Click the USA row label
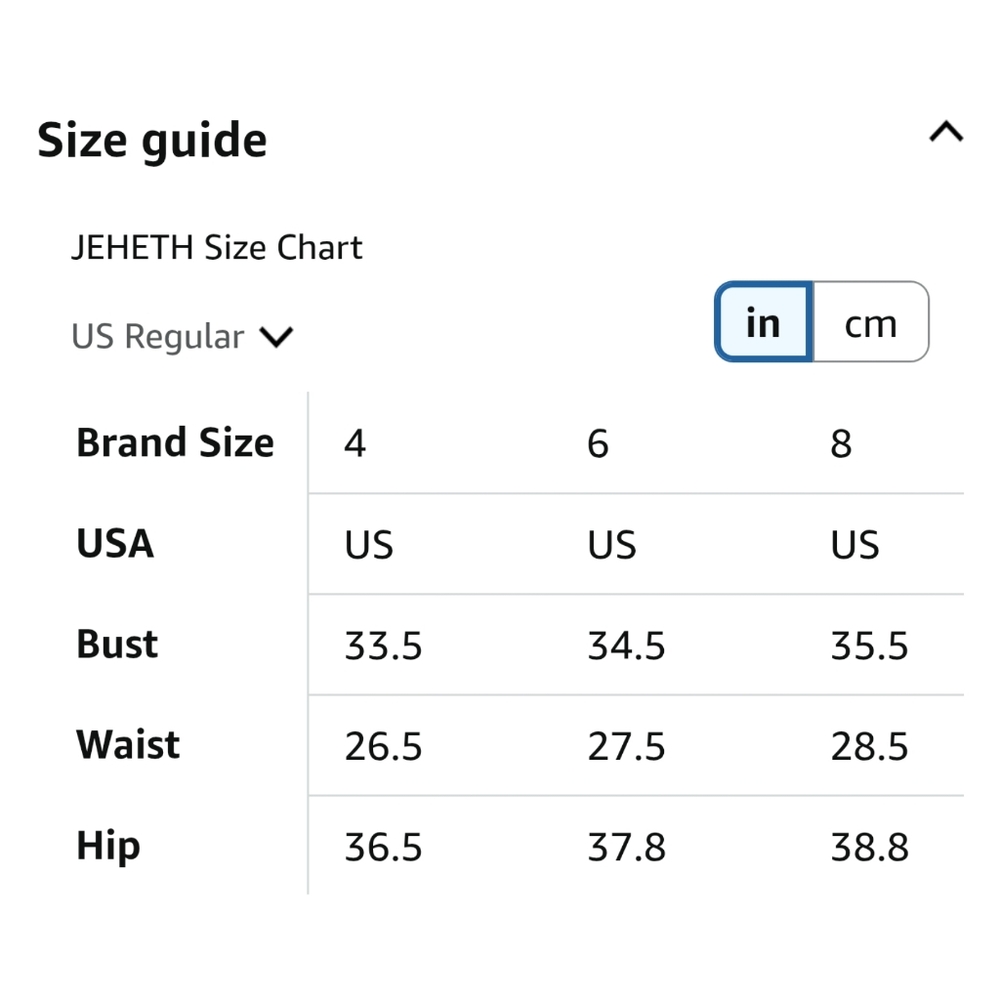Screen dimensions: 1000x1000 click(115, 543)
